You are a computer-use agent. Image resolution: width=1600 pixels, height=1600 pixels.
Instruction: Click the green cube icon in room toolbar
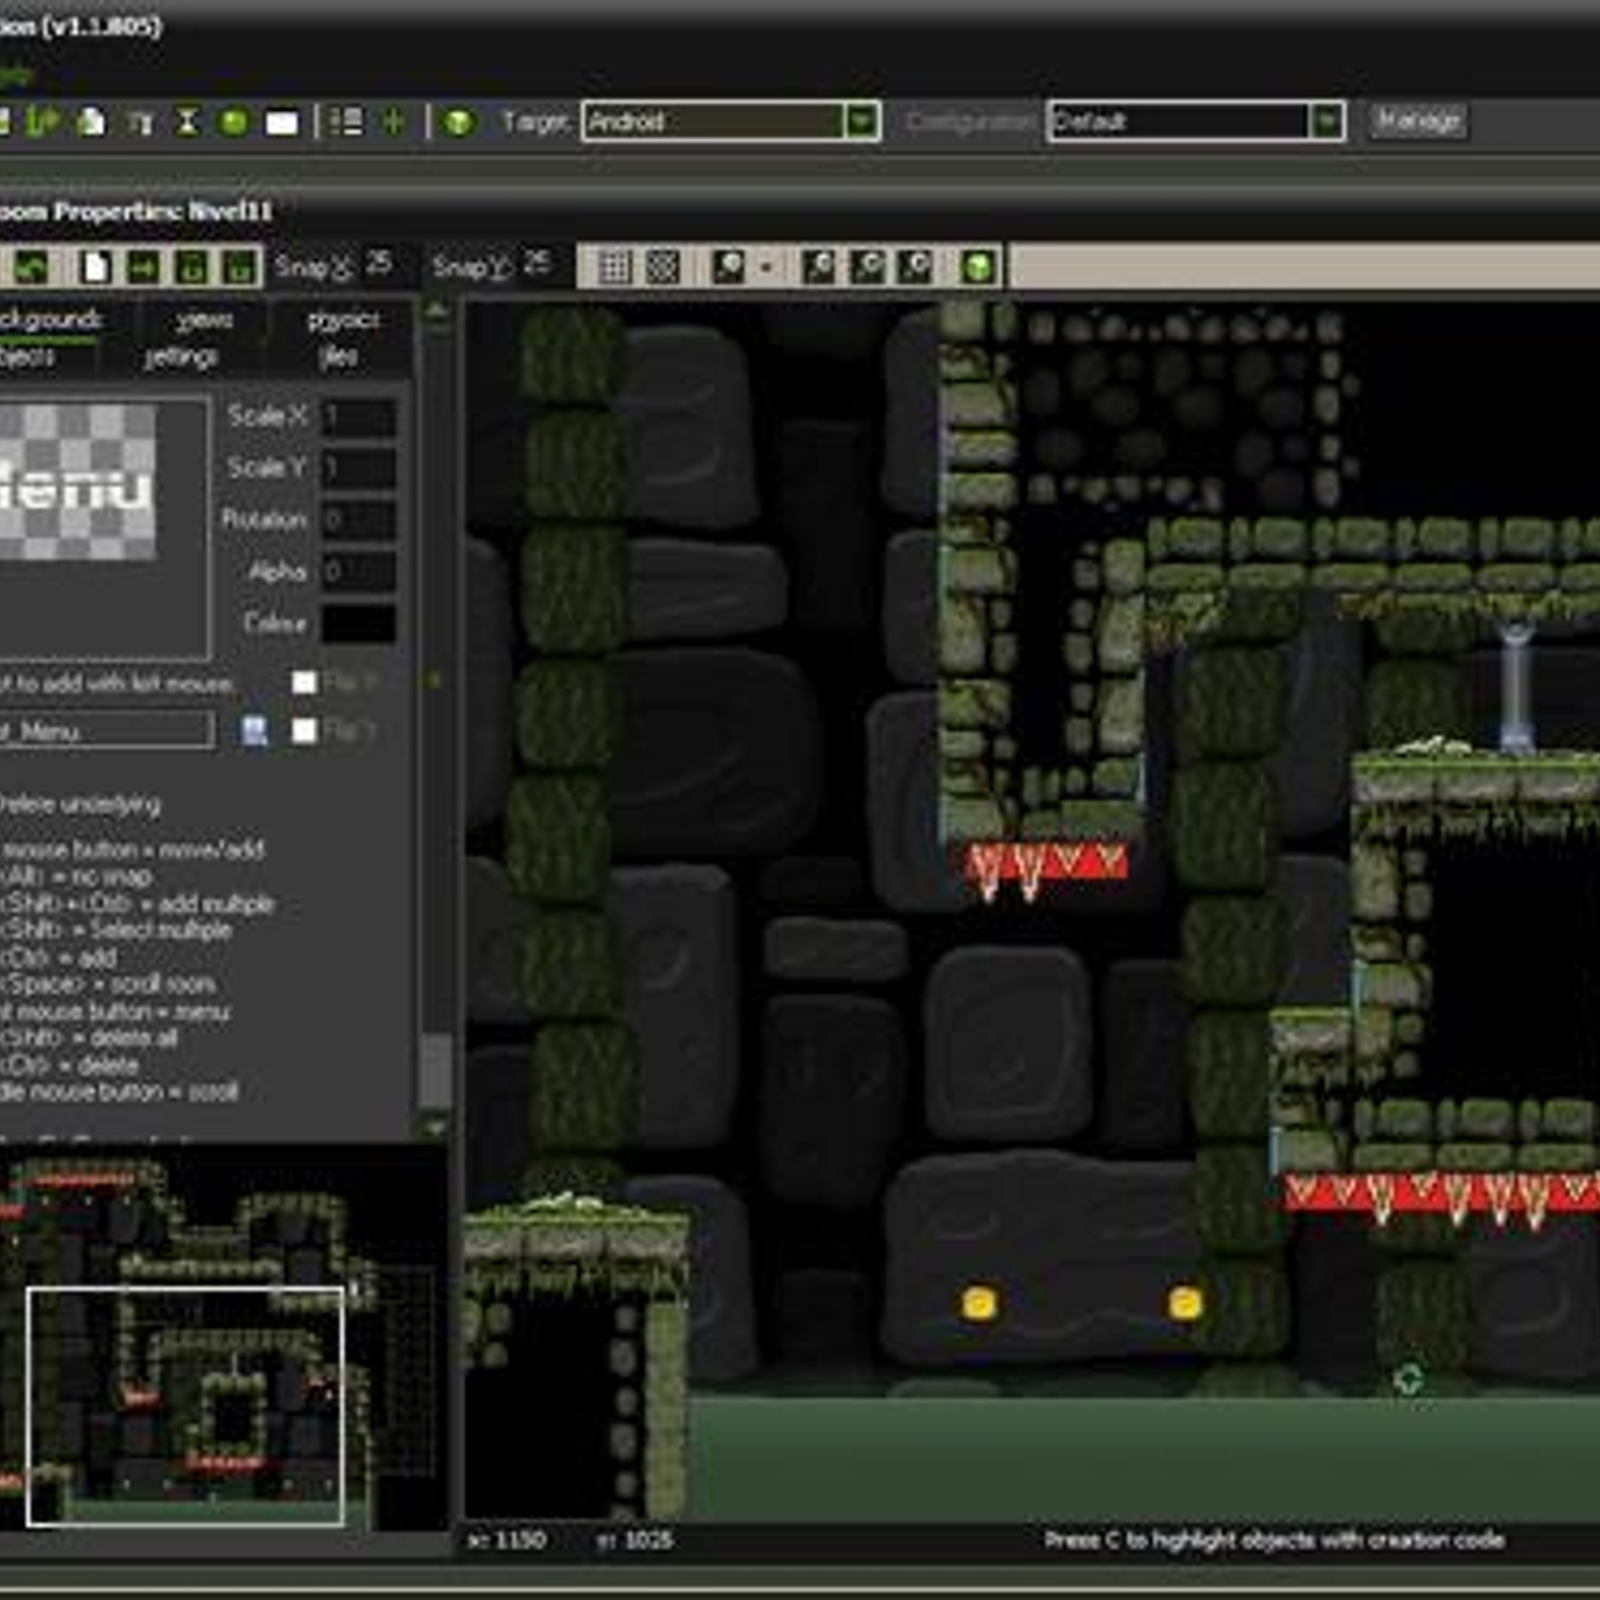(x=978, y=267)
